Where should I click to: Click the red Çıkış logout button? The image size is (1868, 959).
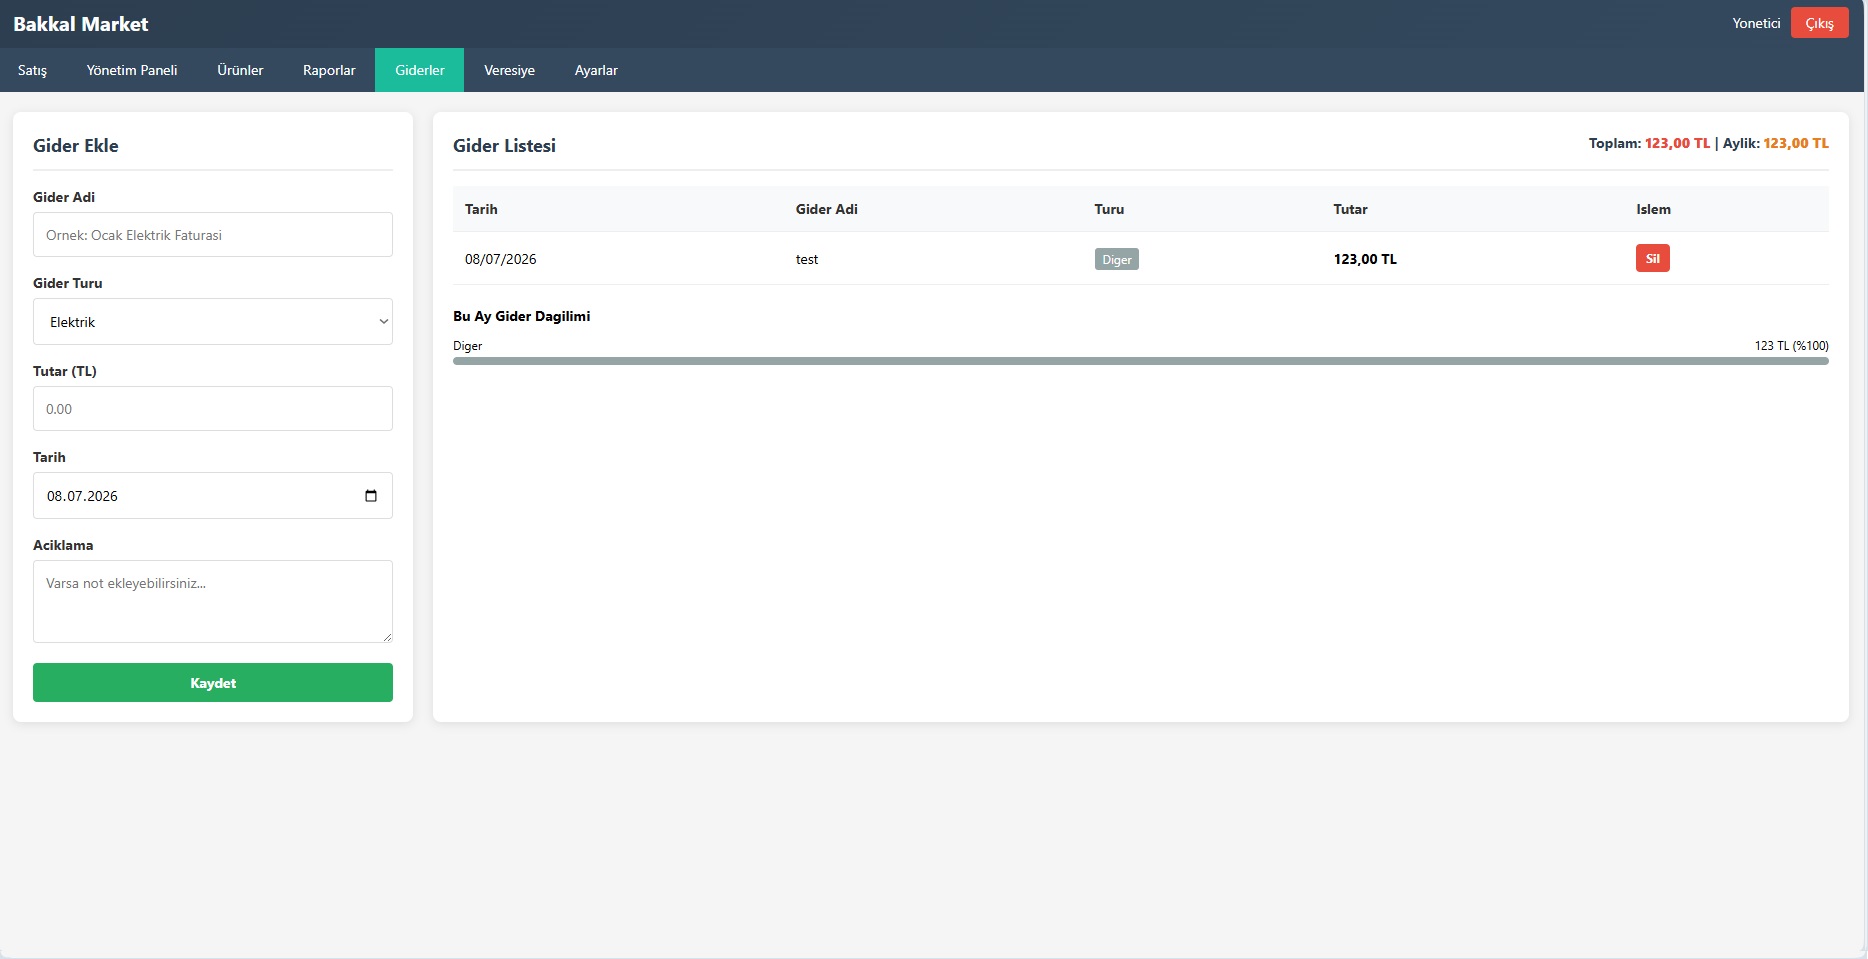tap(1819, 23)
